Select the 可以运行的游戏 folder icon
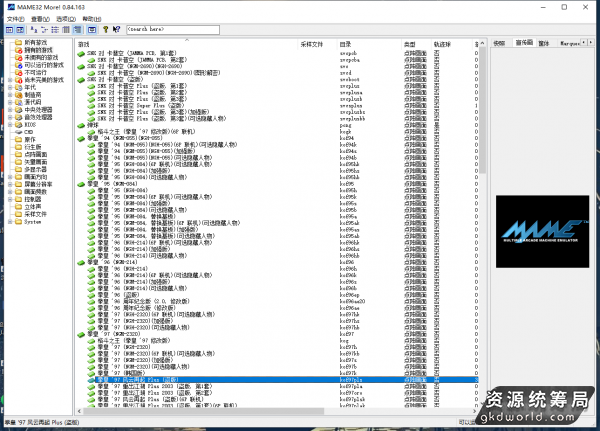600x431 pixels. click(x=18, y=65)
